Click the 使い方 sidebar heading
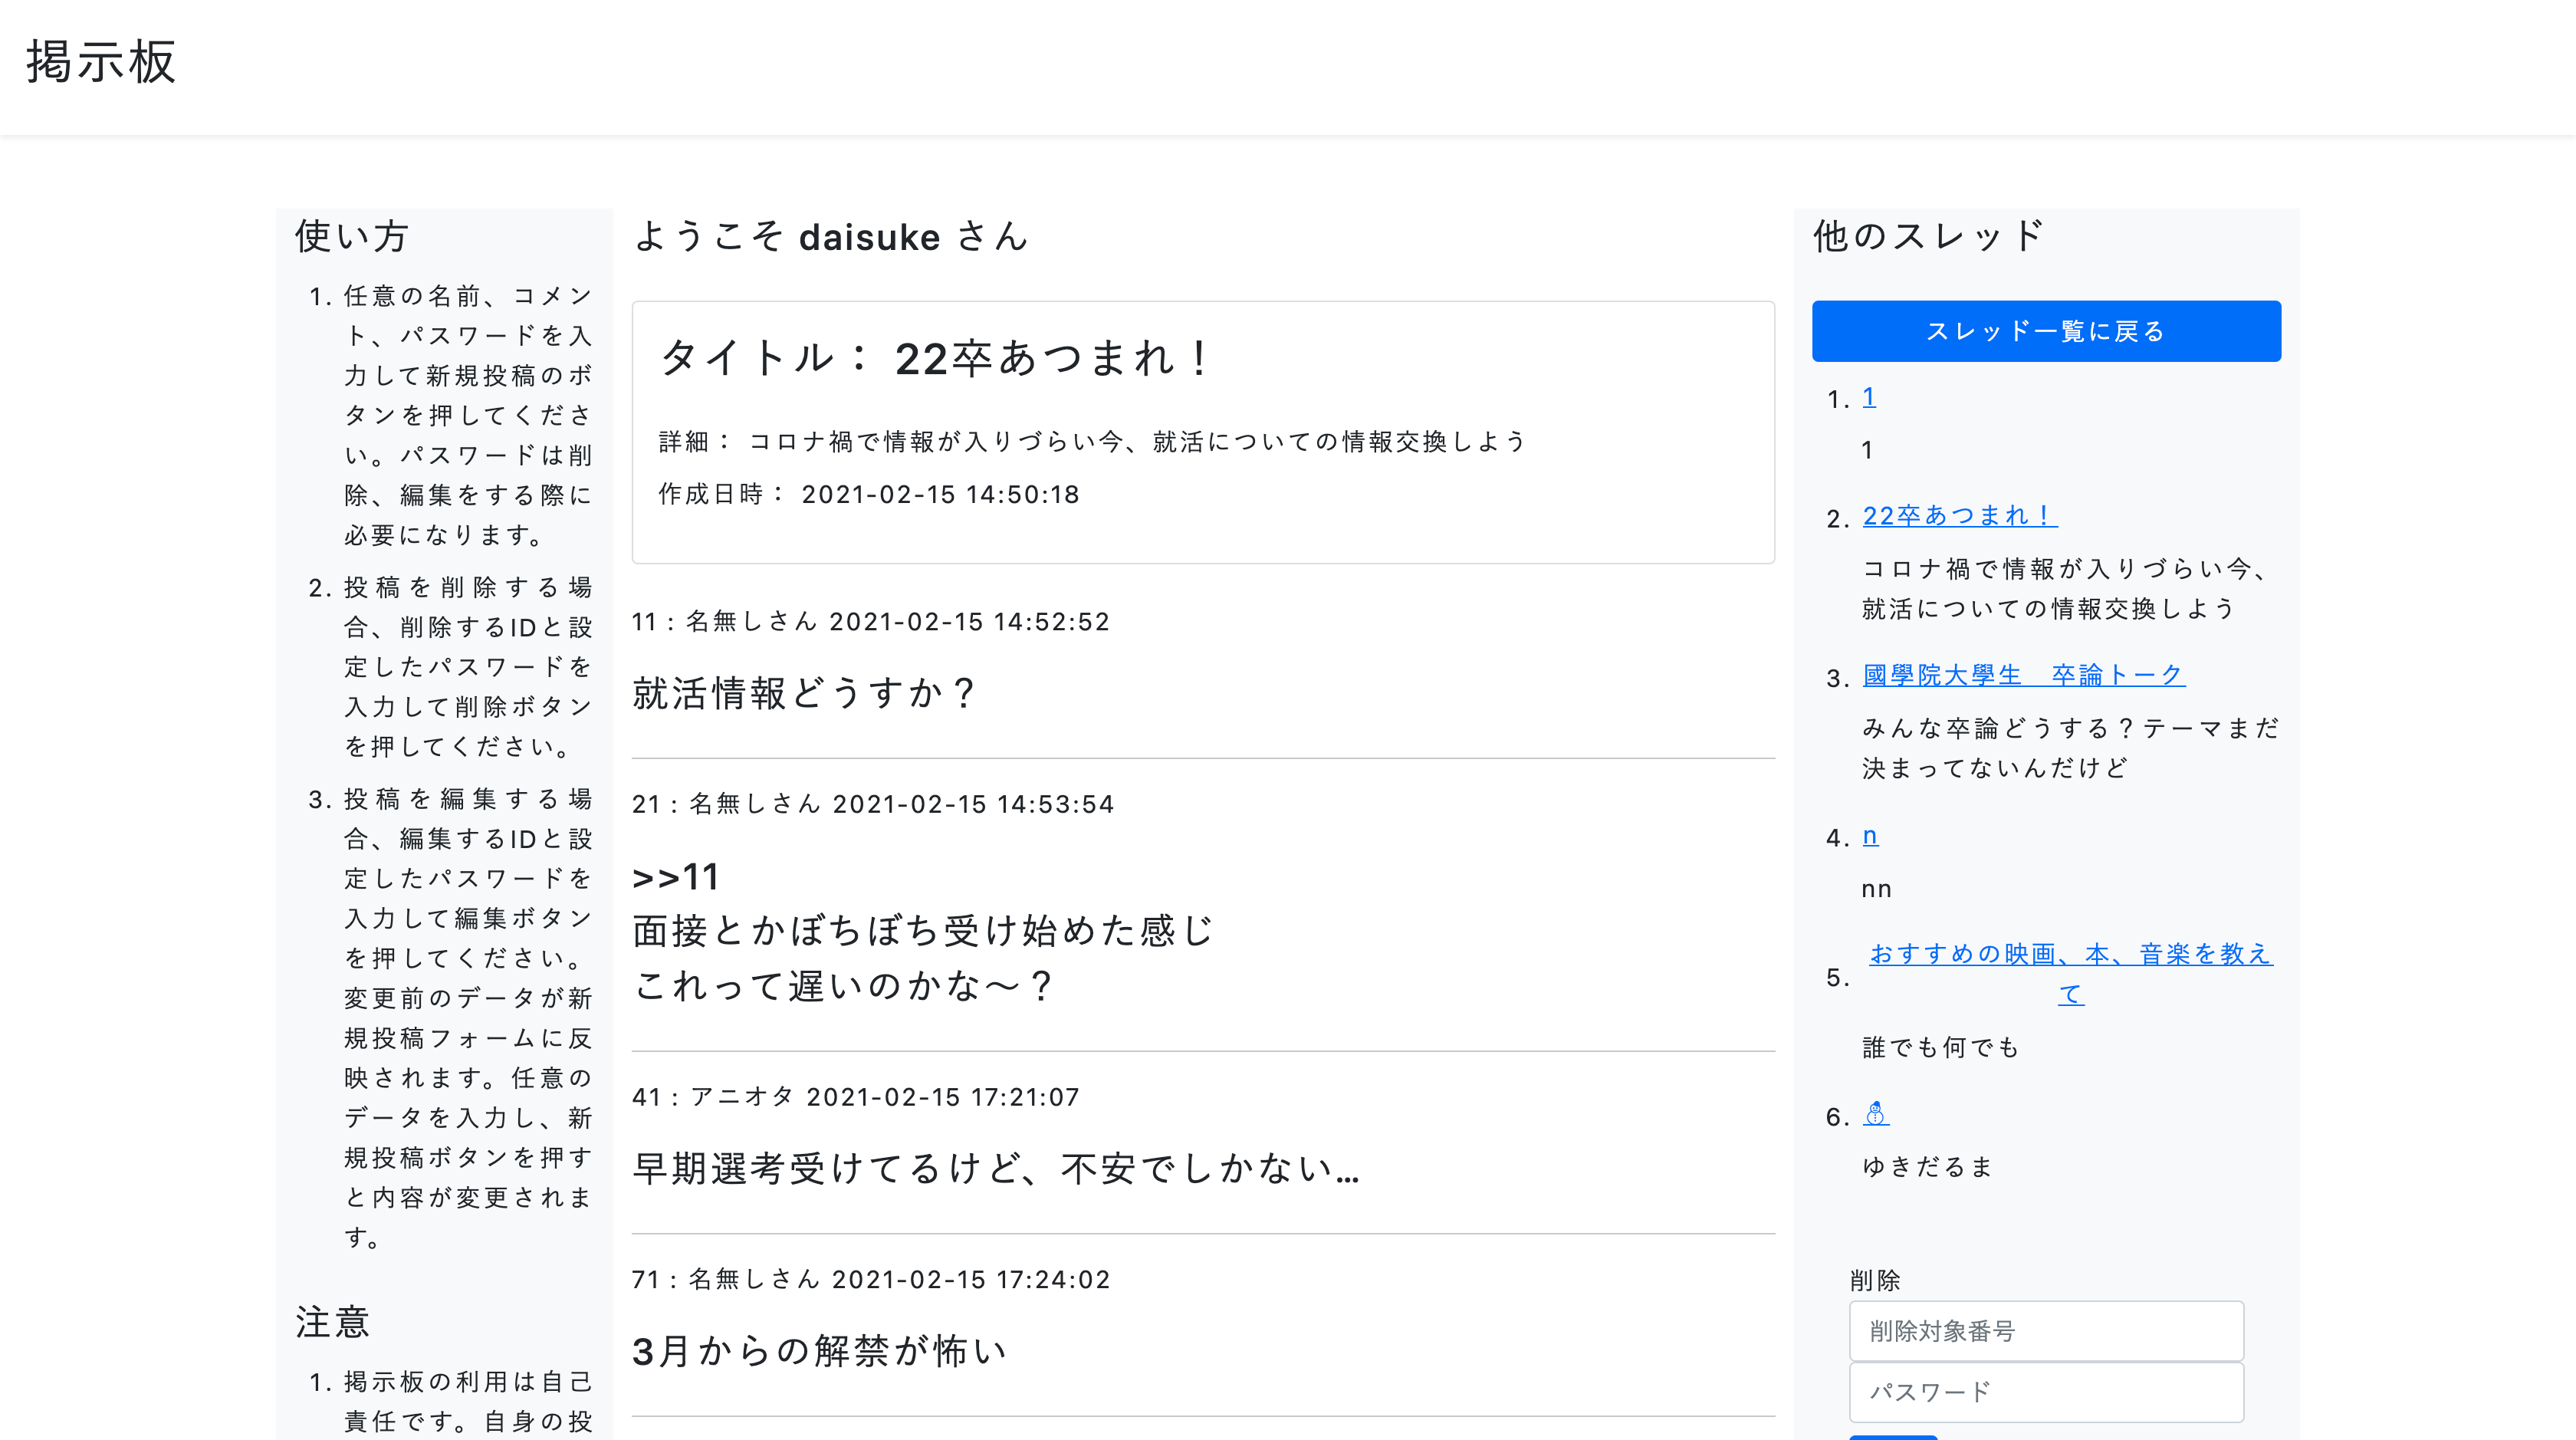Image resolution: width=2576 pixels, height=1440 pixels. point(351,237)
